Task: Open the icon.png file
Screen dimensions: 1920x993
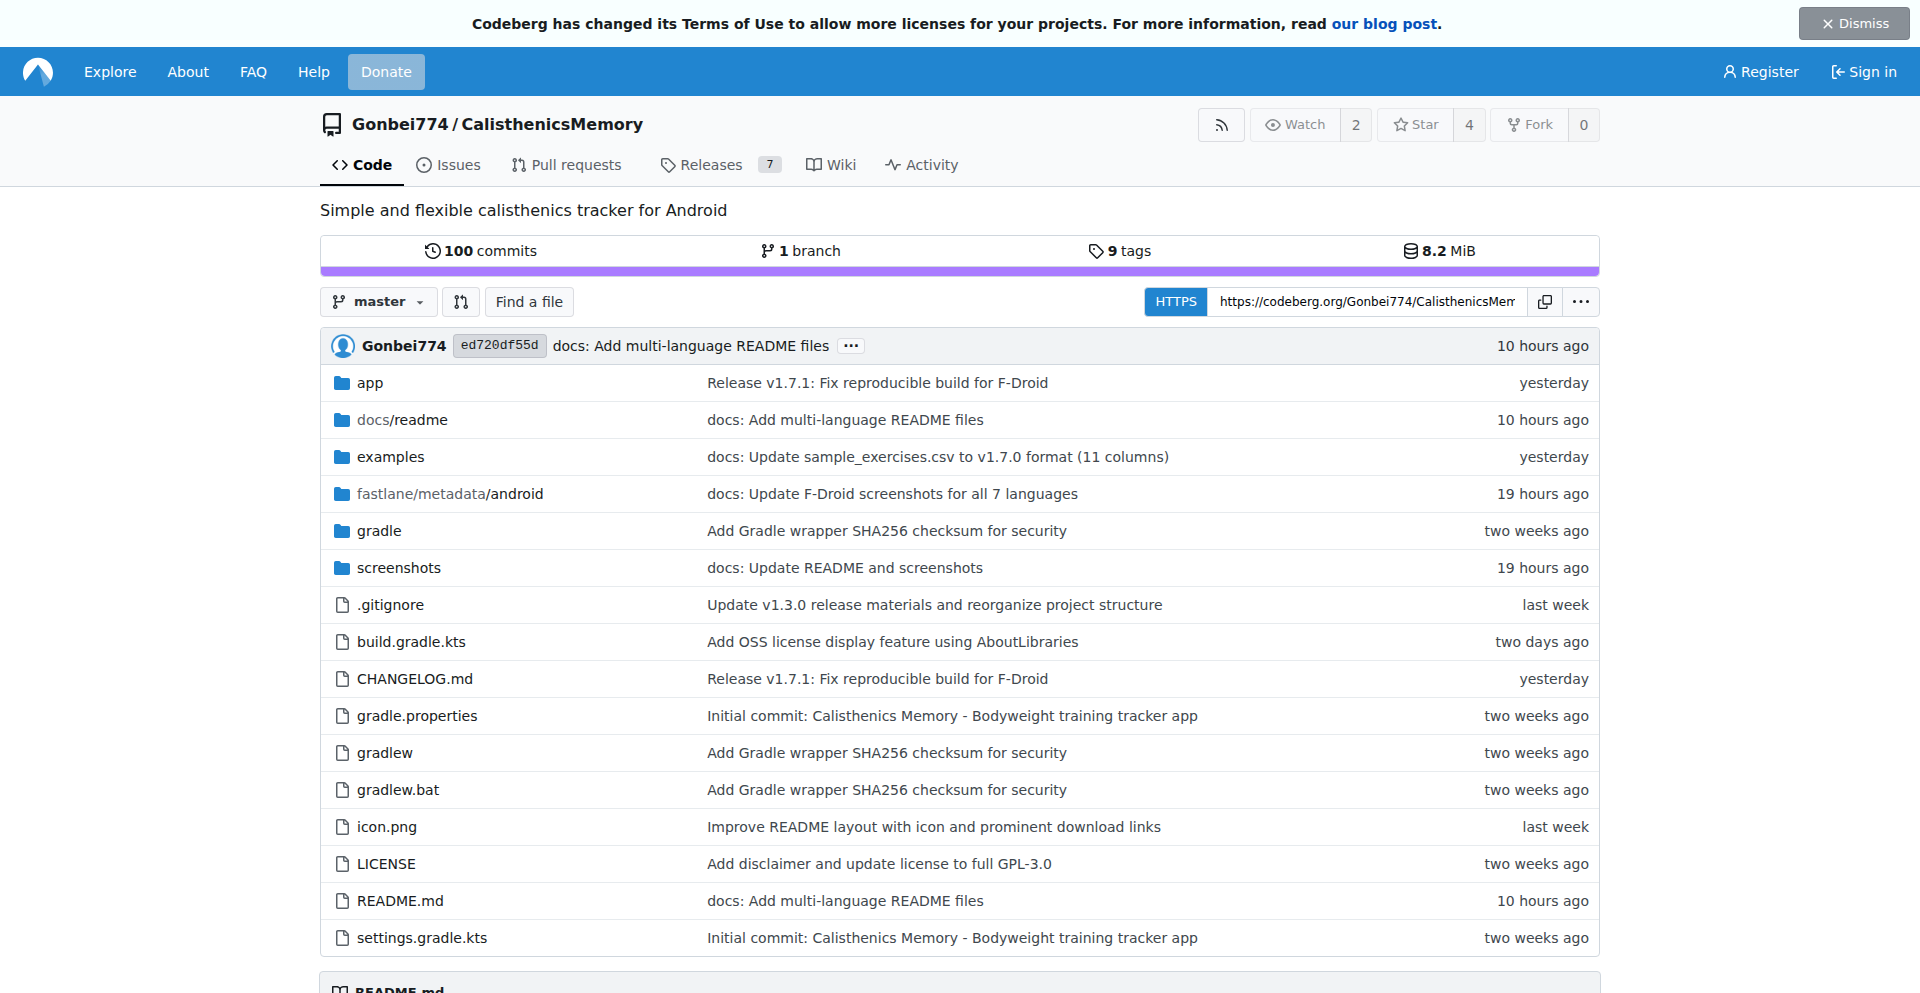Action: point(386,827)
